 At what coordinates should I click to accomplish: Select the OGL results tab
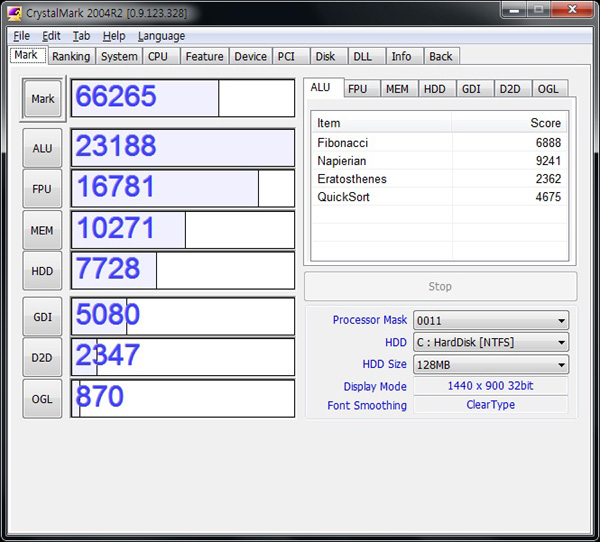[x=550, y=89]
